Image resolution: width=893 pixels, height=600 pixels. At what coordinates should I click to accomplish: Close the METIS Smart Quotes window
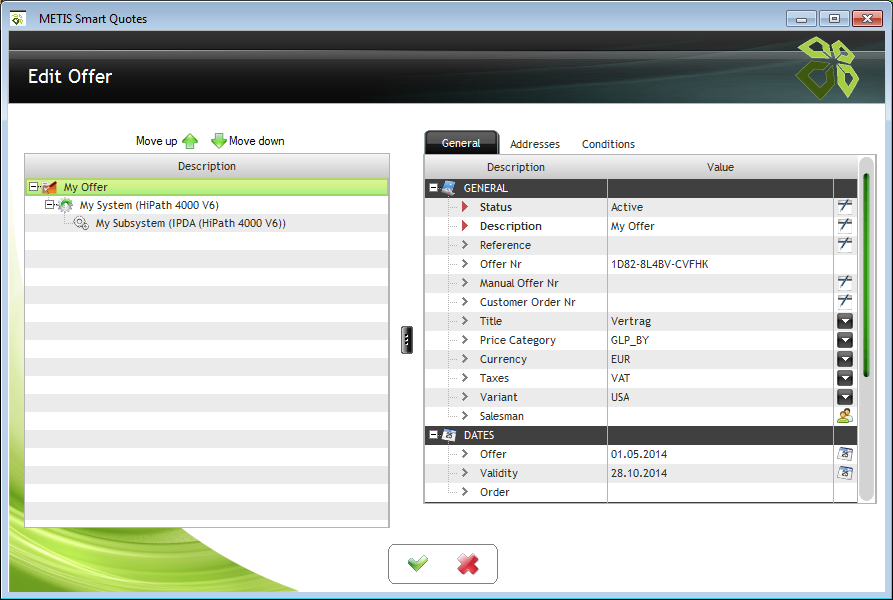coord(867,19)
